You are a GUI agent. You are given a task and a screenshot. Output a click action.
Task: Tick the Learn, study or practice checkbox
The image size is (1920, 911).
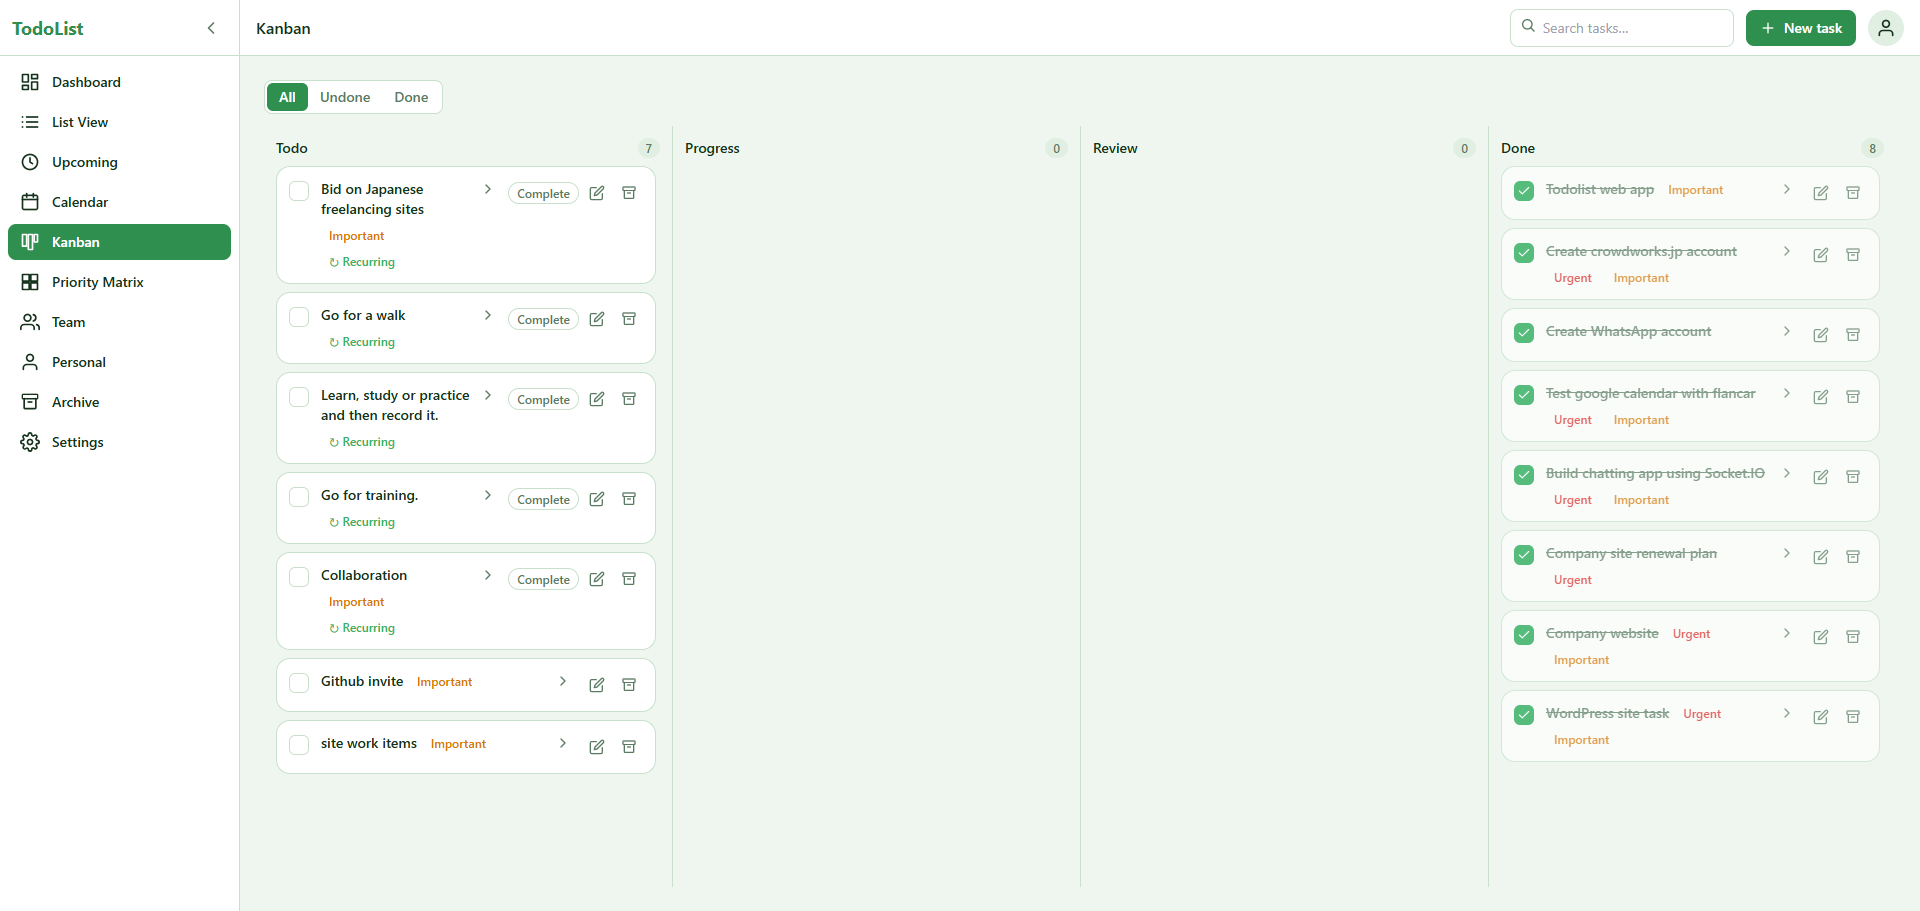[x=299, y=397]
